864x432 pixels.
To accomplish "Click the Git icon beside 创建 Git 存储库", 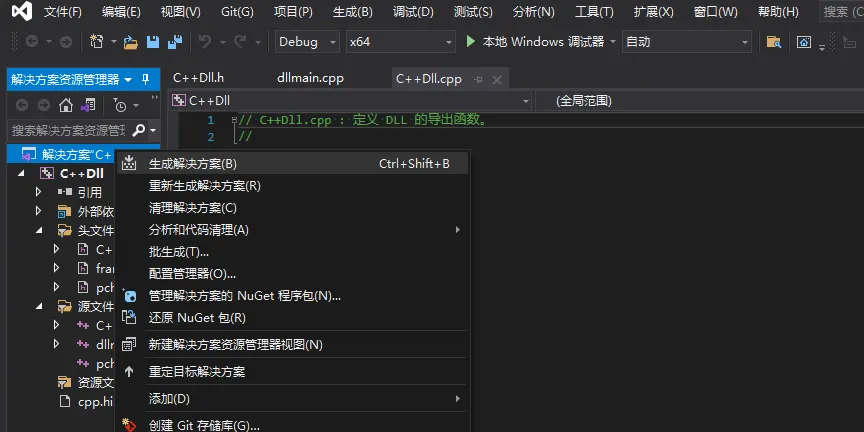I will click(129, 425).
